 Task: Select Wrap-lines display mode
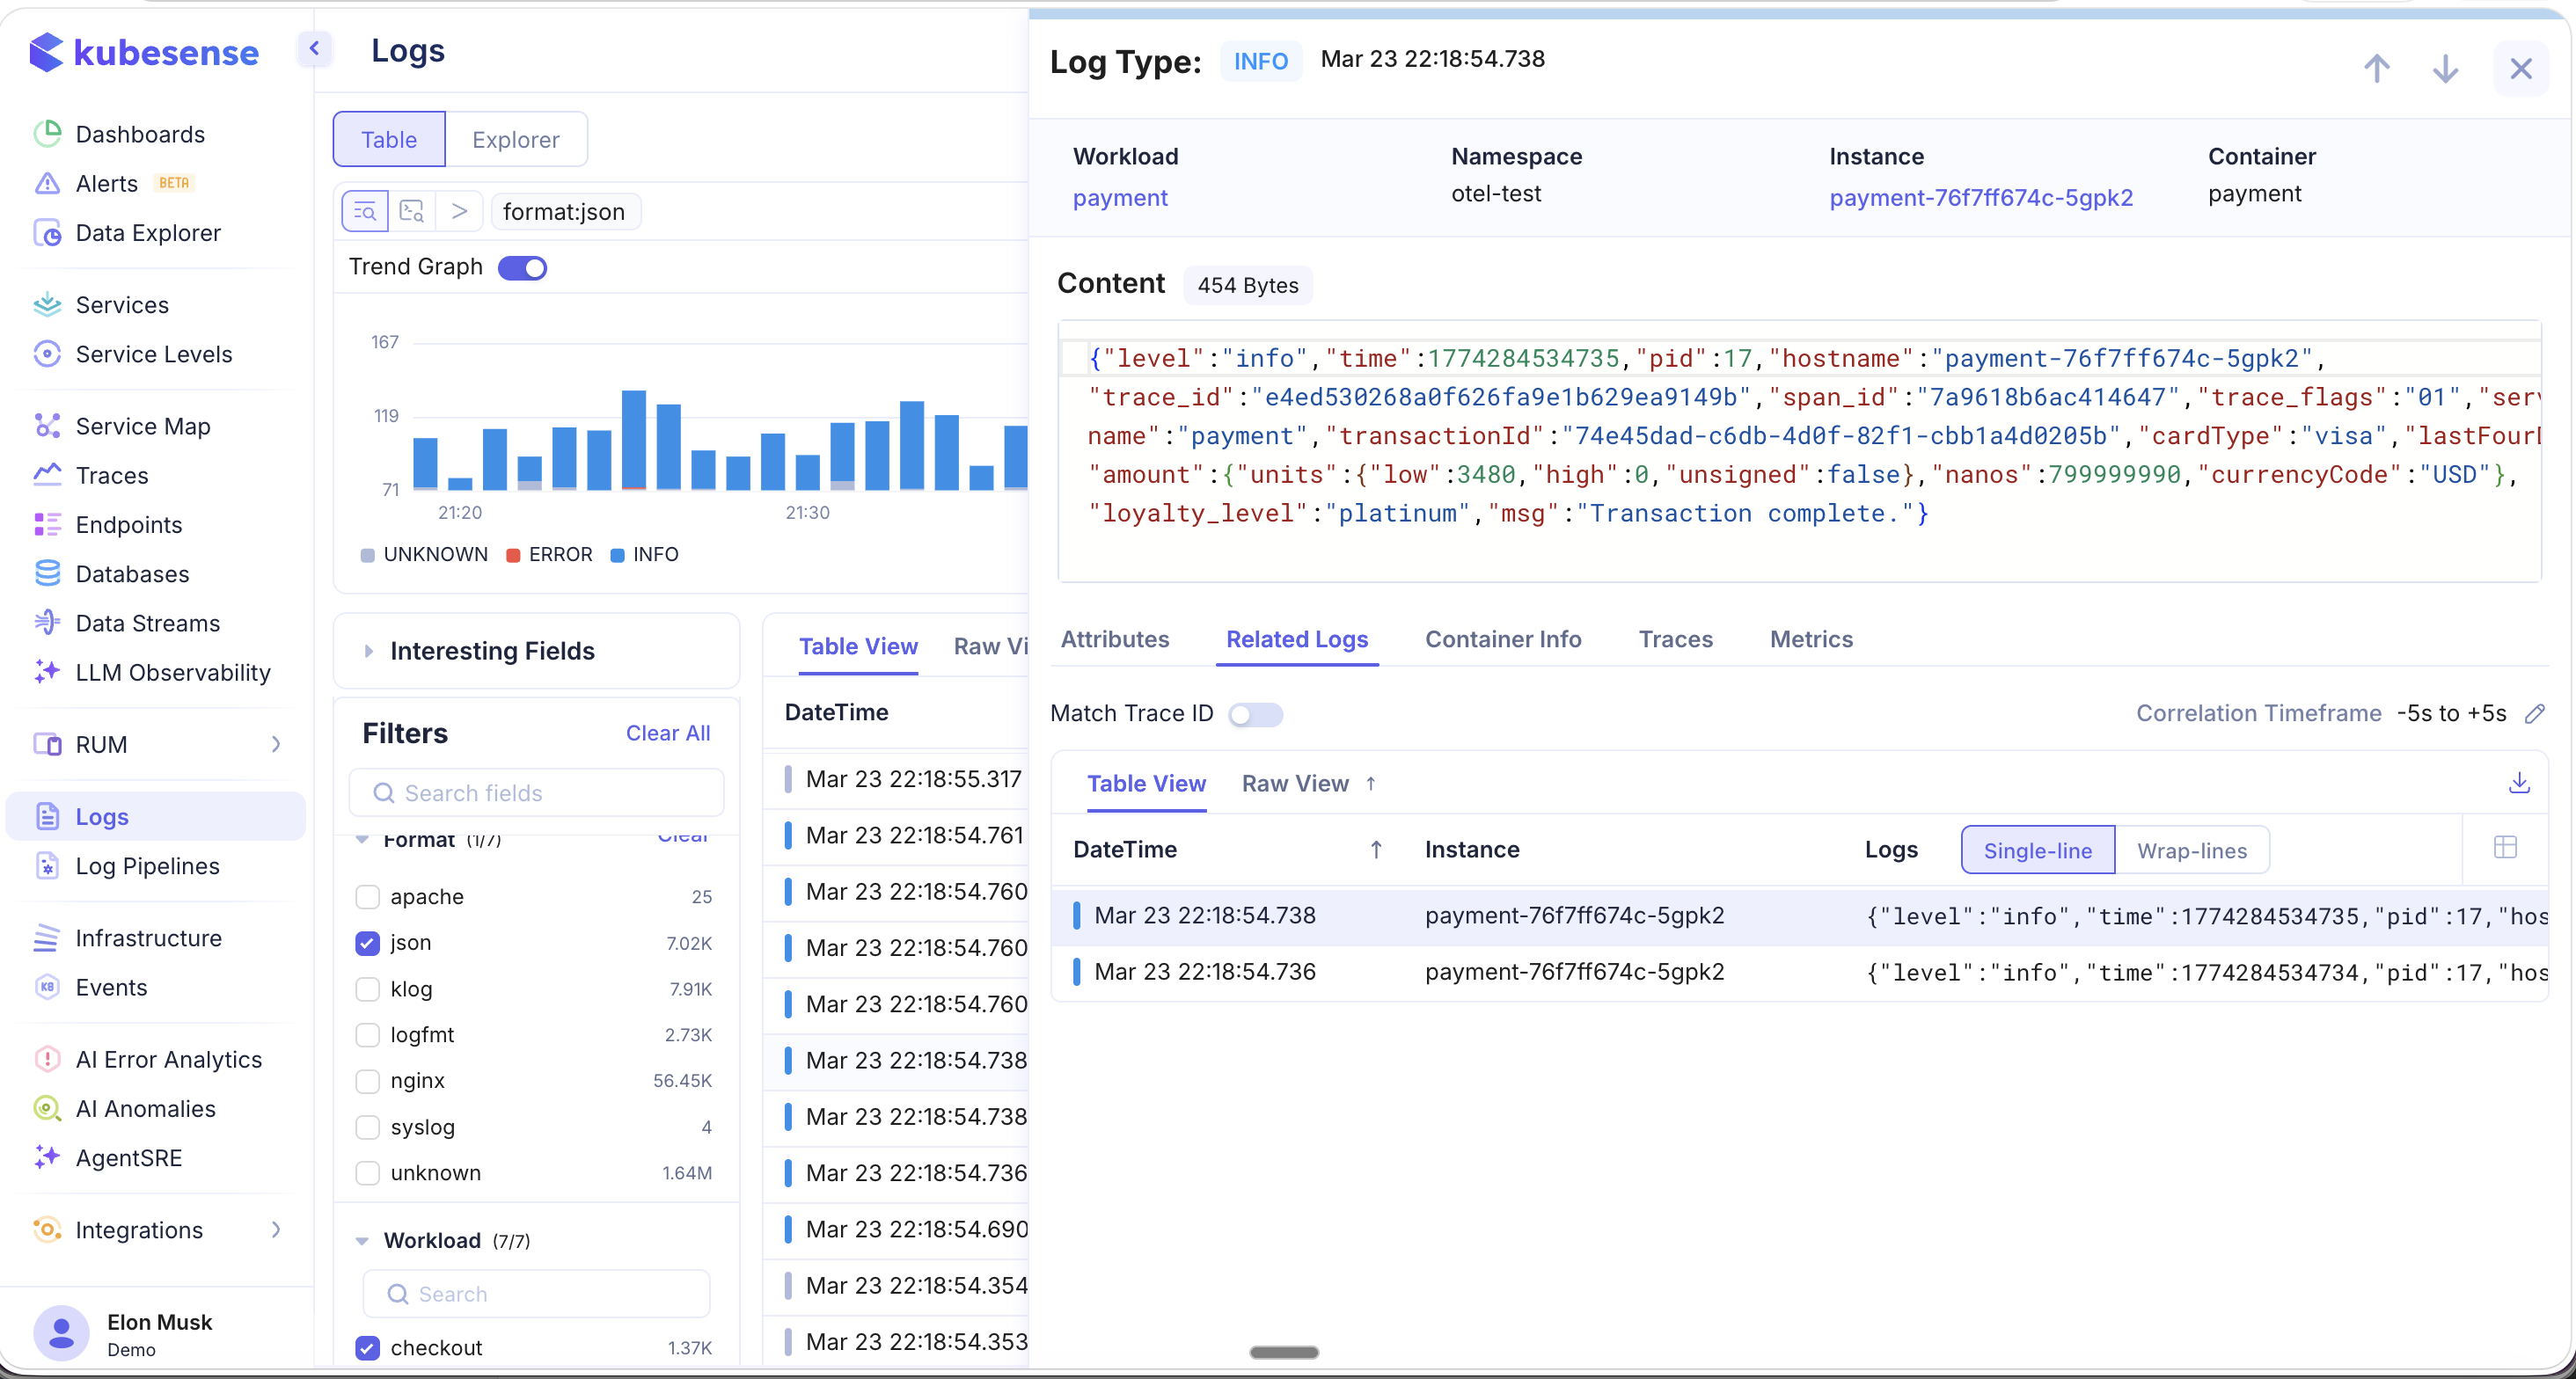tap(2191, 850)
